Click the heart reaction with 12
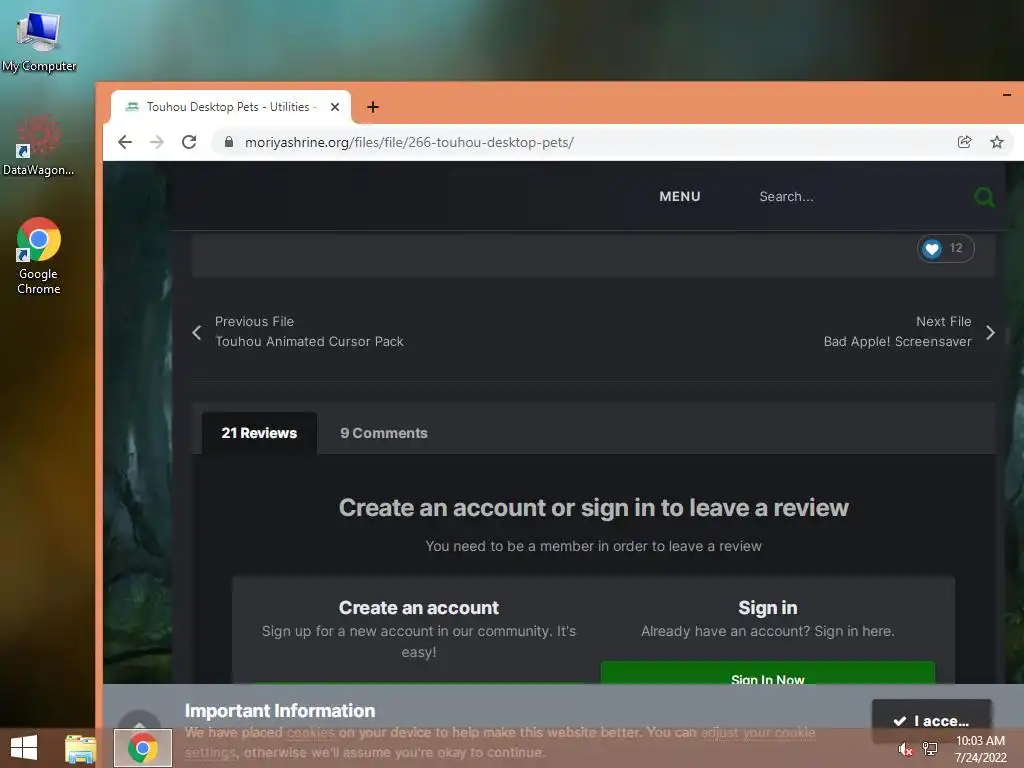This screenshot has height=768, width=1024. click(x=946, y=248)
